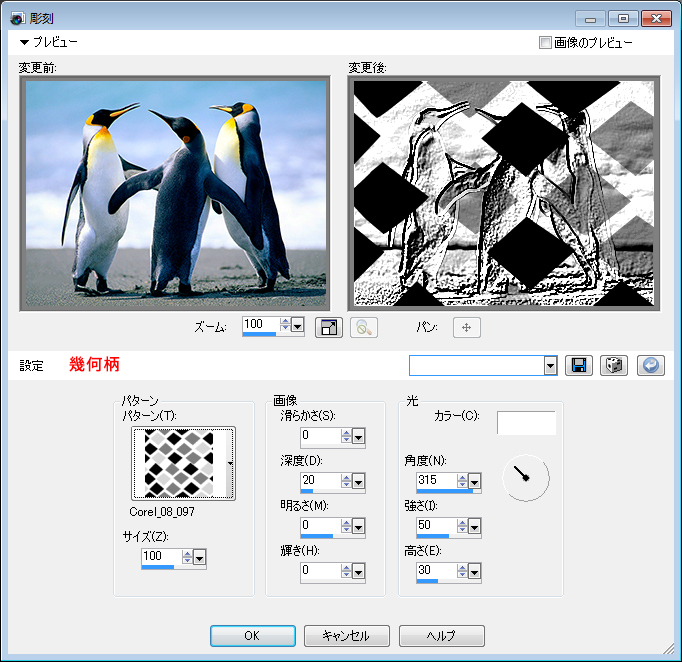This screenshot has width=682, height=662.
Task: Click the 角度 value field showing 315
Action: (436, 481)
